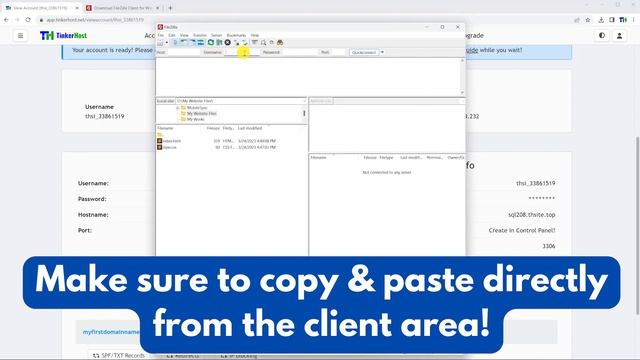640x360 pixels.
Task: Click the browser back arrow
Action: point(7,20)
